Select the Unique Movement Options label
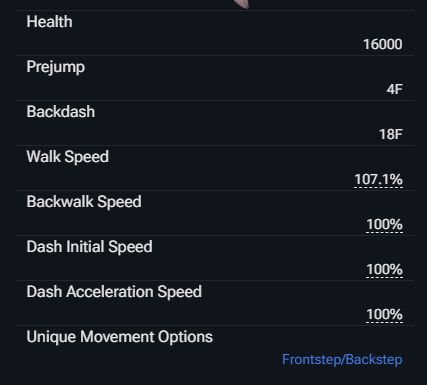The height and width of the screenshot is (385, 427). [119, 337]
